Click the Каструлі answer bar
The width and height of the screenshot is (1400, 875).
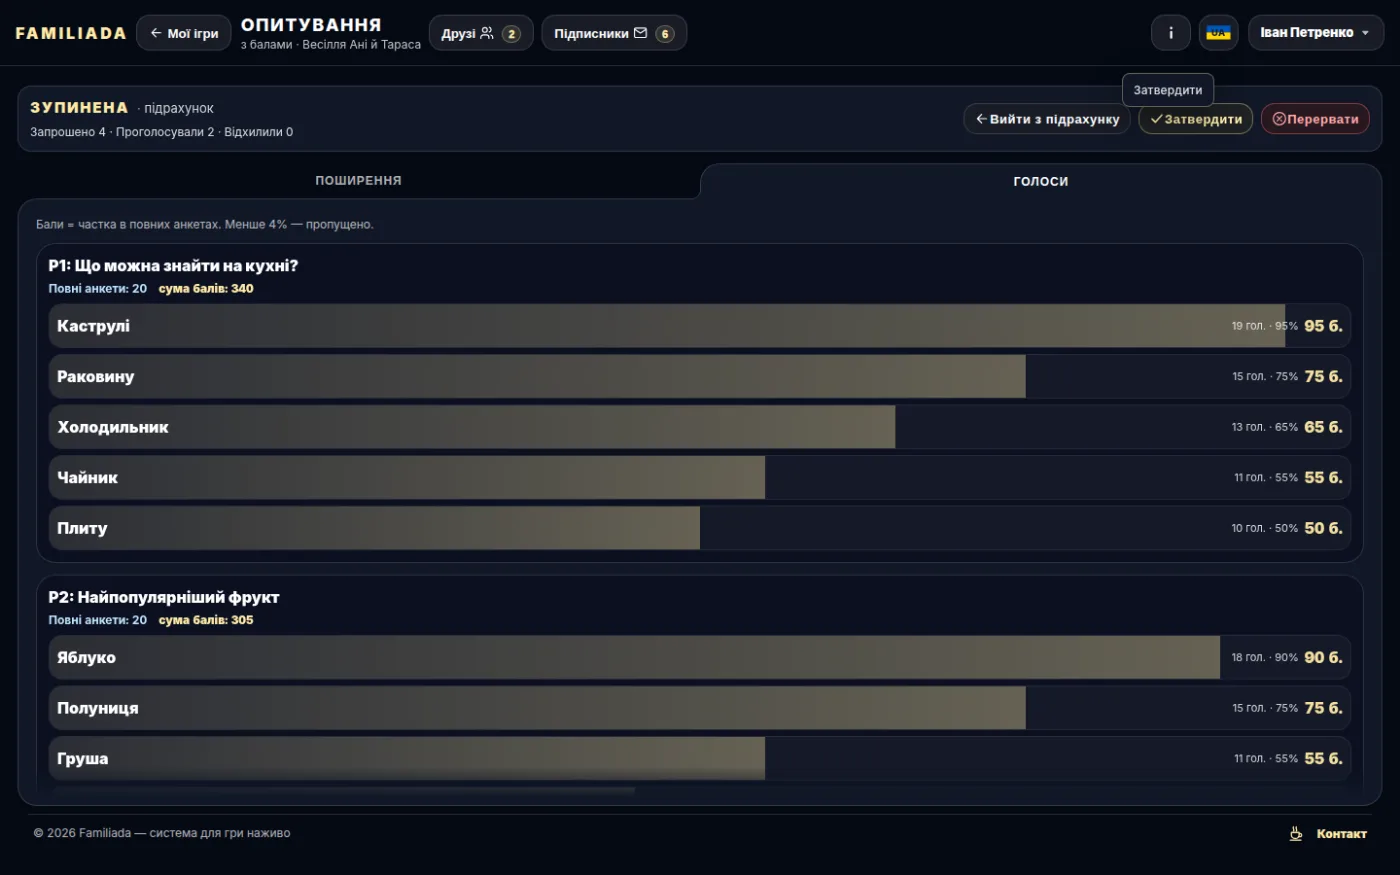coord(700,326)
